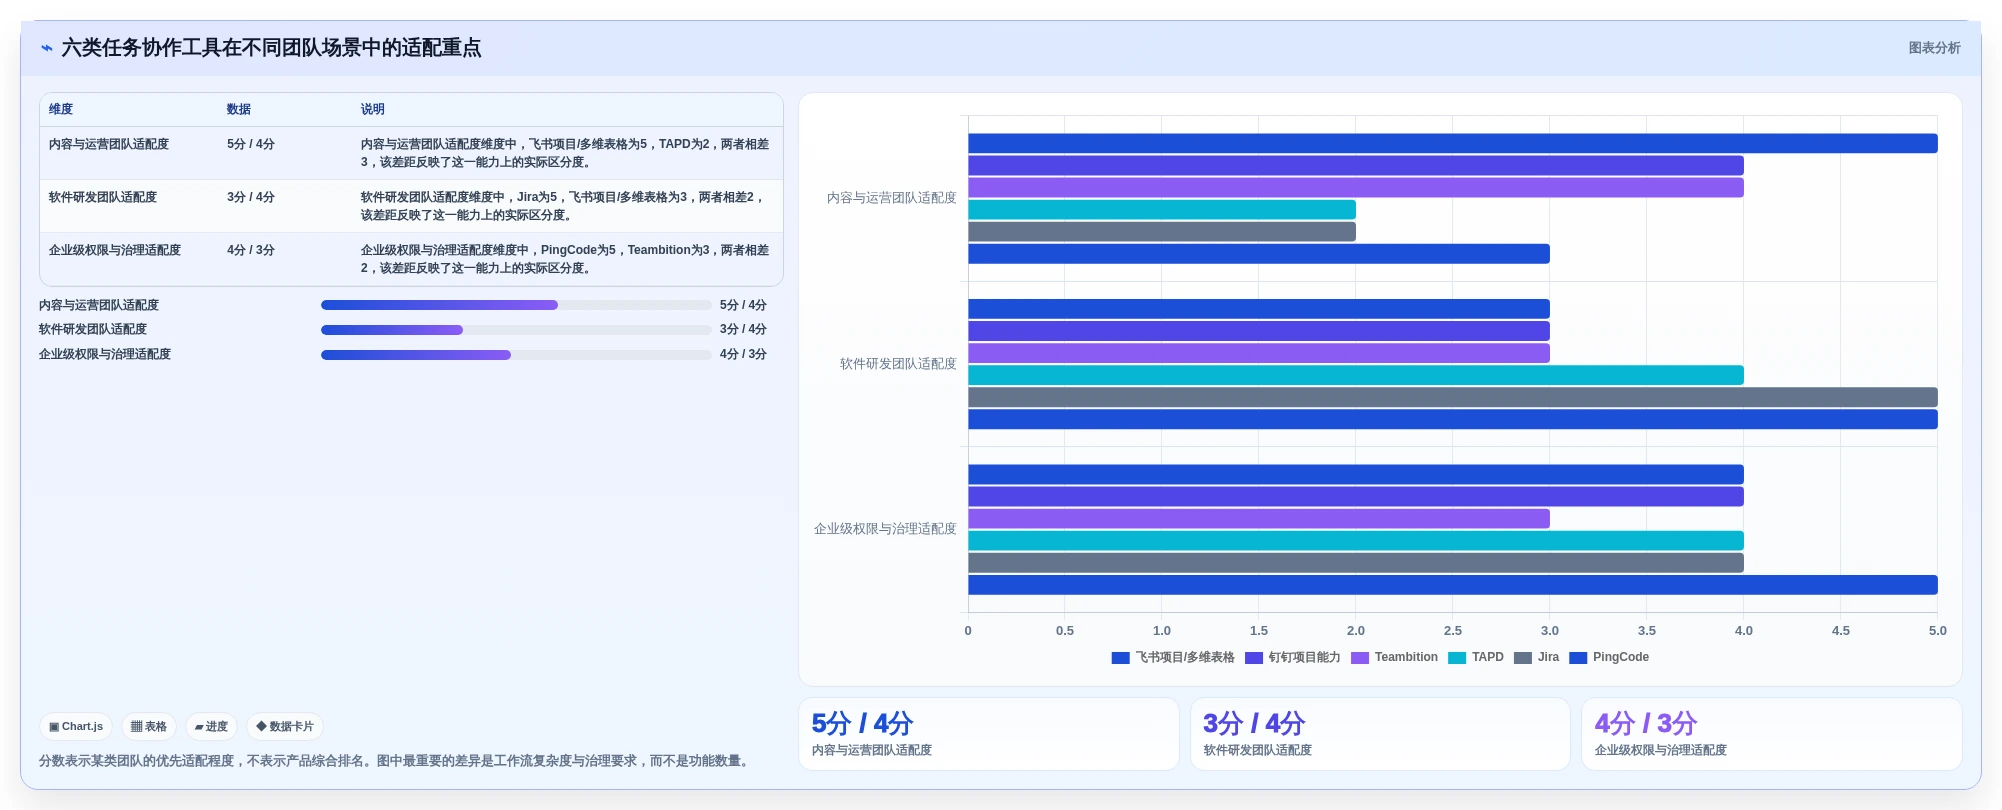
Task: Click the 维度 table column header
Action: (61, 109)
